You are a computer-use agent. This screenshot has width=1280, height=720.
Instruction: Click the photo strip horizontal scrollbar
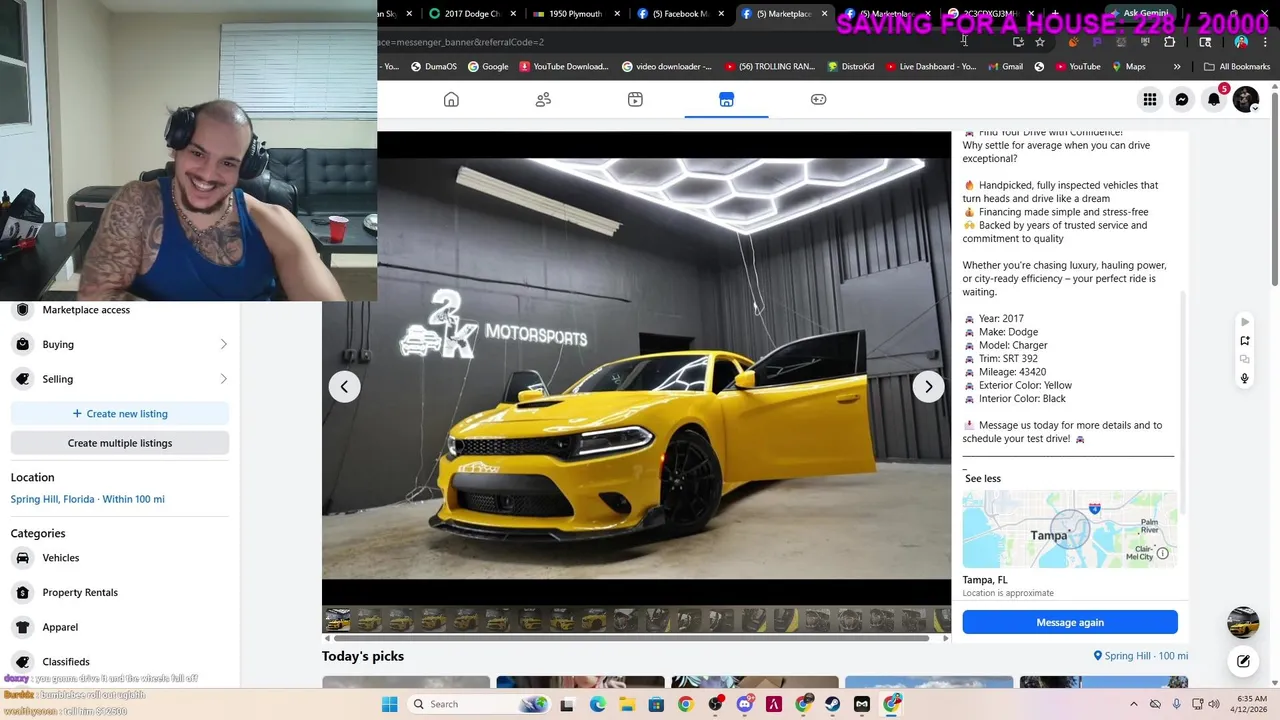(632, 638)
